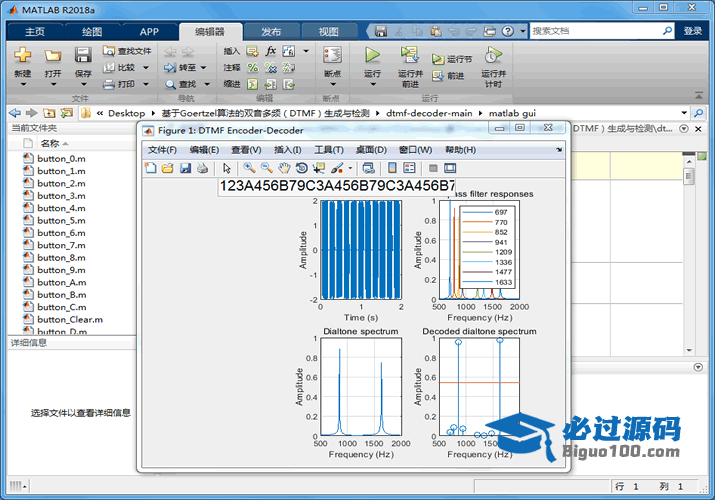The height and width of the screenshot is (500, 715).
Task: Select button_Clear.m in file list
Action: pos(70,320)
